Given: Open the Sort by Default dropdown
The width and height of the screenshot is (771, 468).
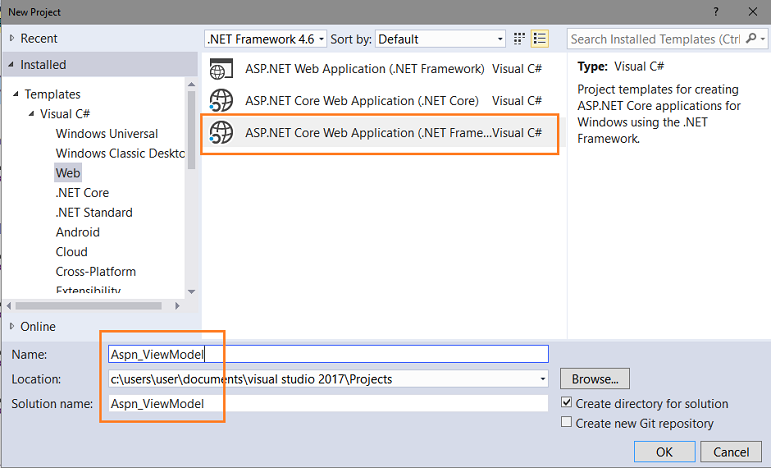Looking at the screenshot, I should coord(441,39).
